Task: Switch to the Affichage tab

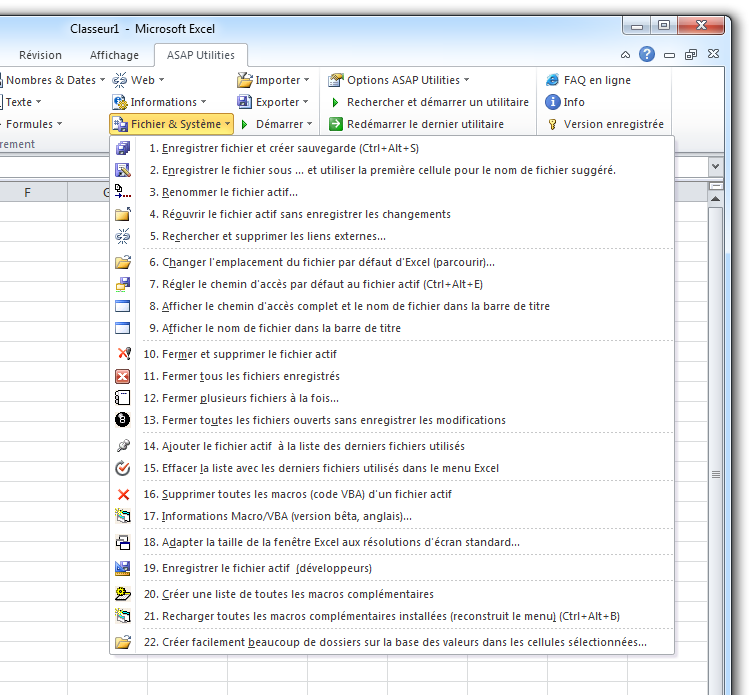Action: 114,55
